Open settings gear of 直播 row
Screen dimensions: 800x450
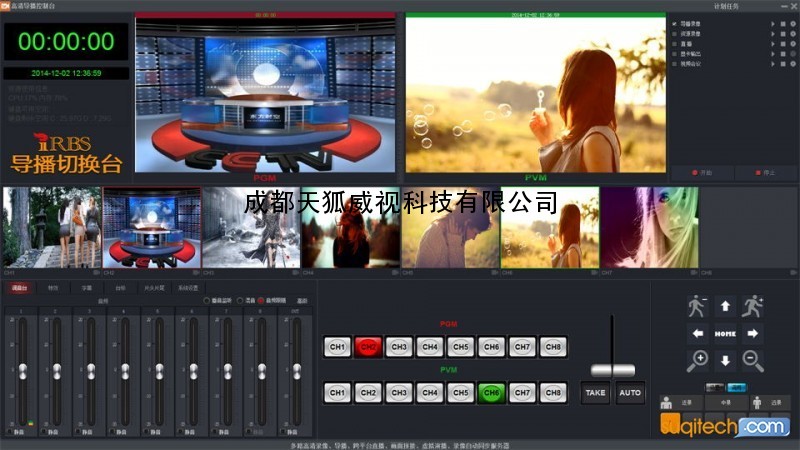click(x=793, y=44)
